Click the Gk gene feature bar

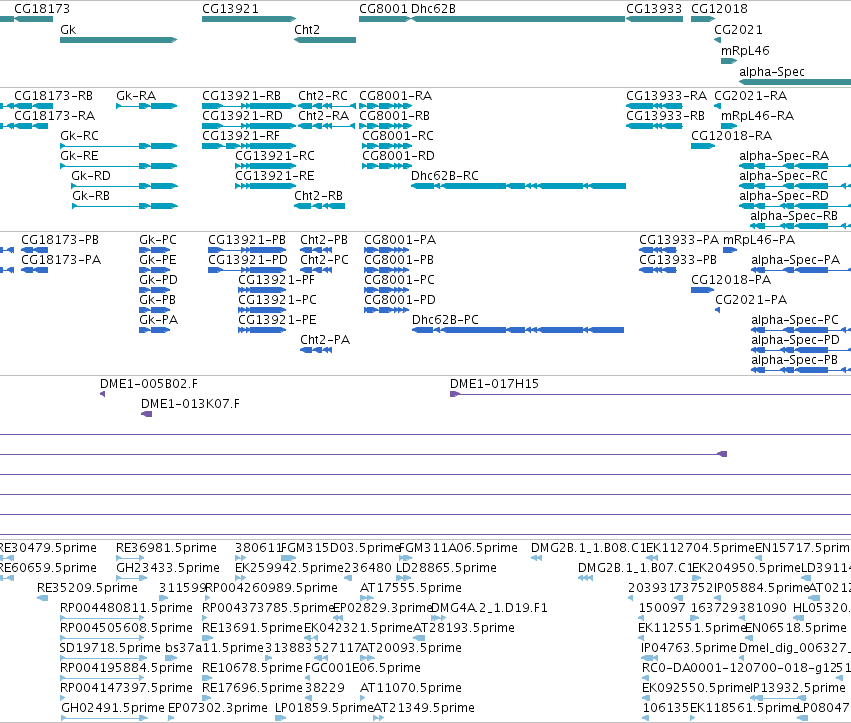[118, 40]
